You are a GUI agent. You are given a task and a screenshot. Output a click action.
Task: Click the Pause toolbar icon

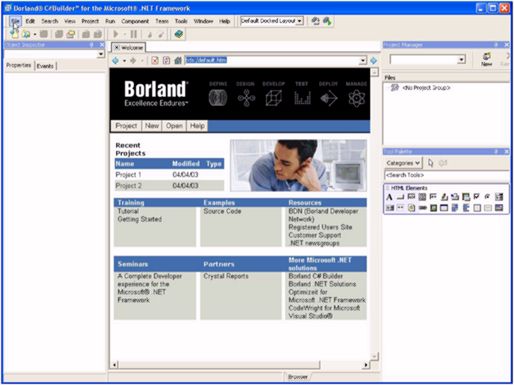click(134, 34)
